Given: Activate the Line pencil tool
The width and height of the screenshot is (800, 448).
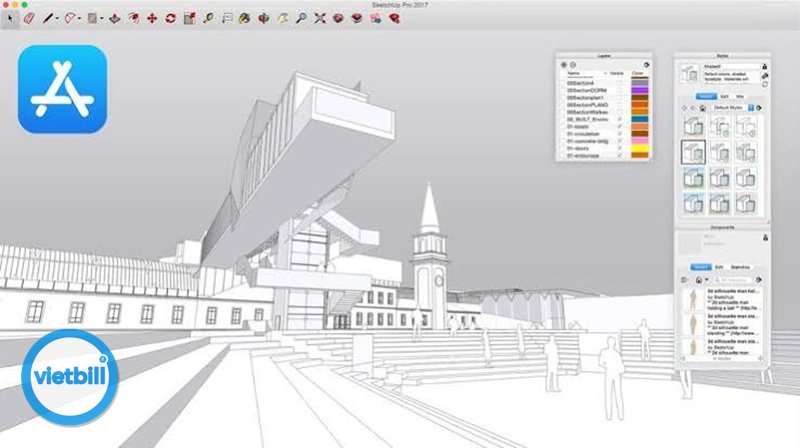Looking at the screenshot, I should [x=48, y=19].
